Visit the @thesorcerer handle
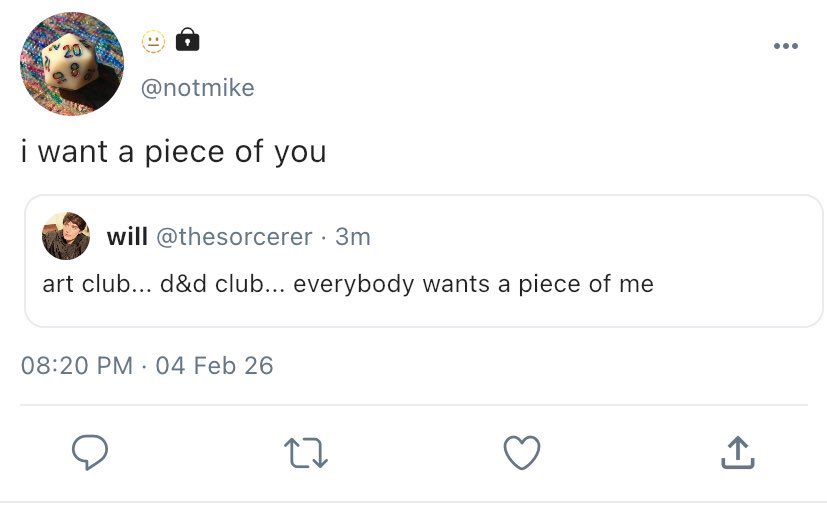827x506 pixels. (234, 237)
